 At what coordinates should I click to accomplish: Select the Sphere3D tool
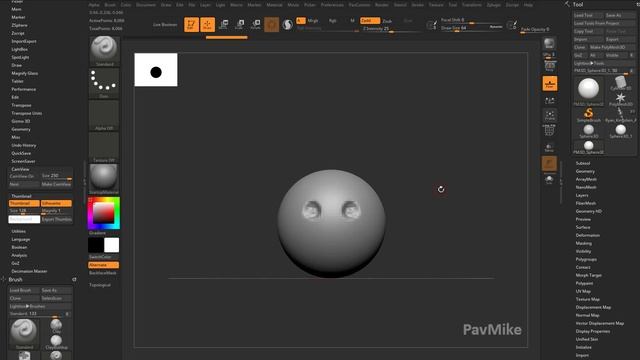pos(589,131)
